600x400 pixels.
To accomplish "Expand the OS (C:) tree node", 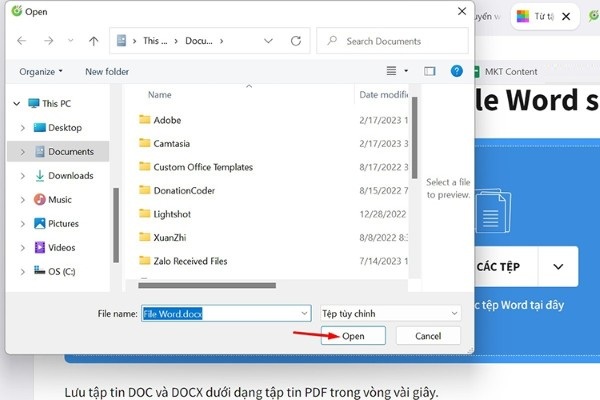I will click(23, 271).
